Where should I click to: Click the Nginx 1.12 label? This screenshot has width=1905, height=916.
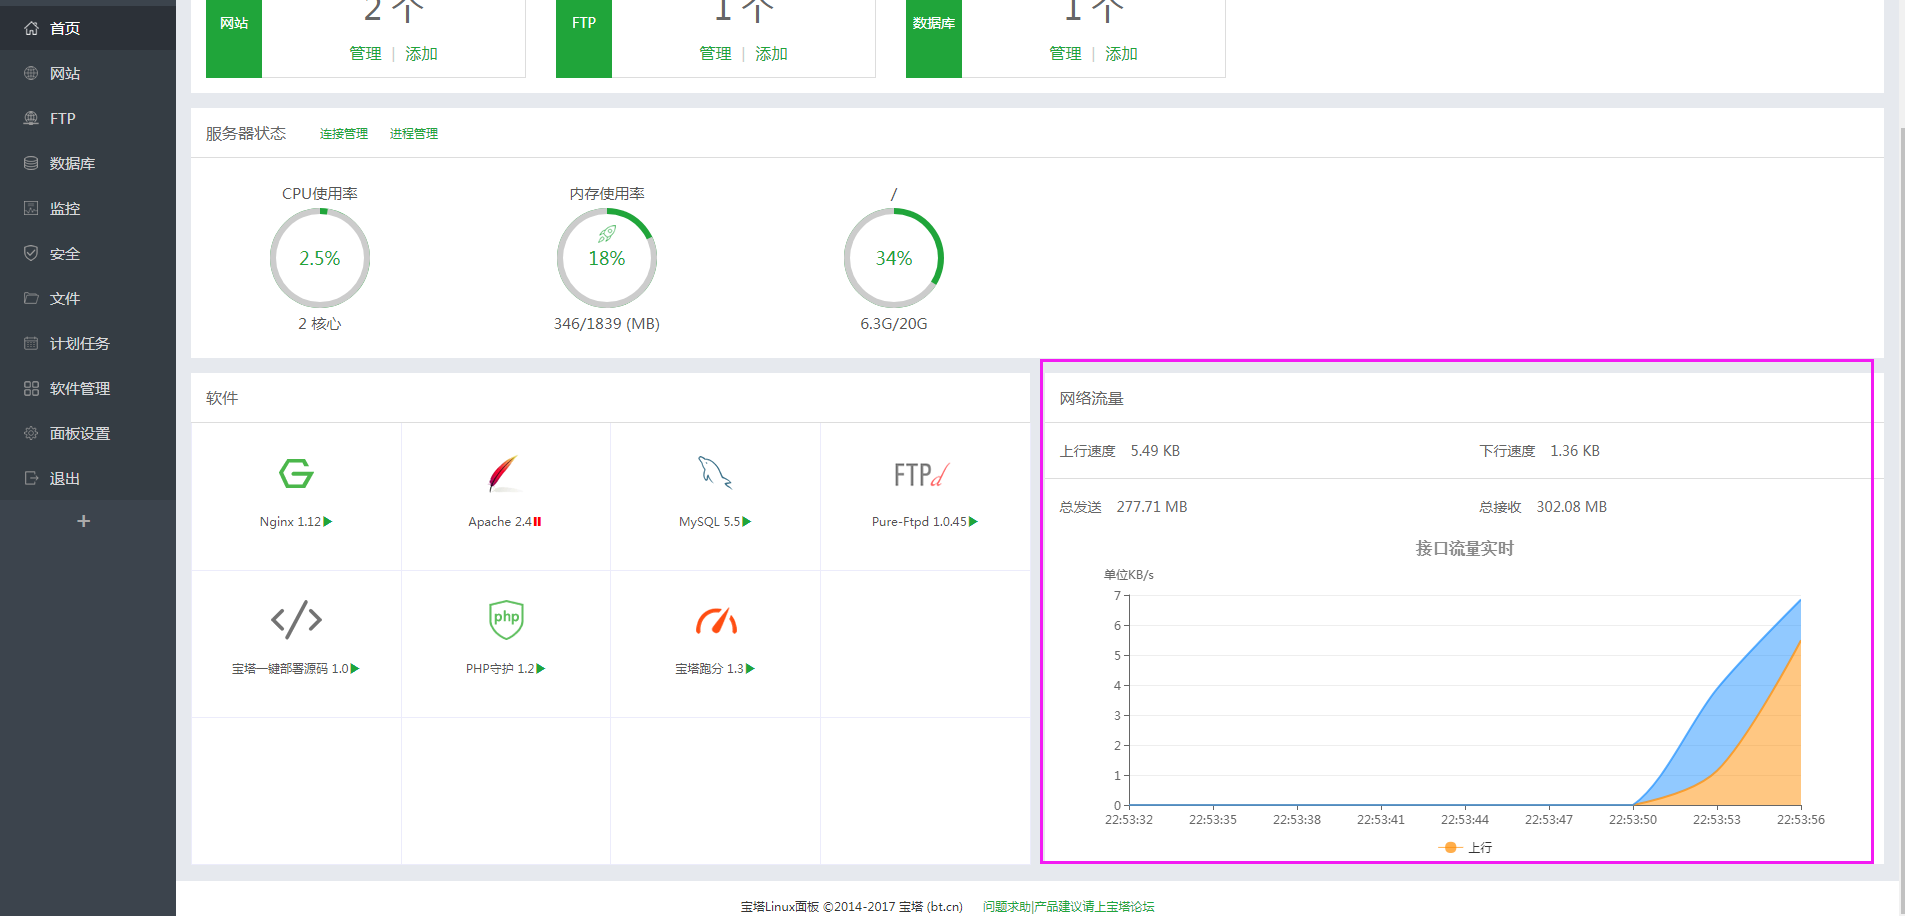pos(290,522)
